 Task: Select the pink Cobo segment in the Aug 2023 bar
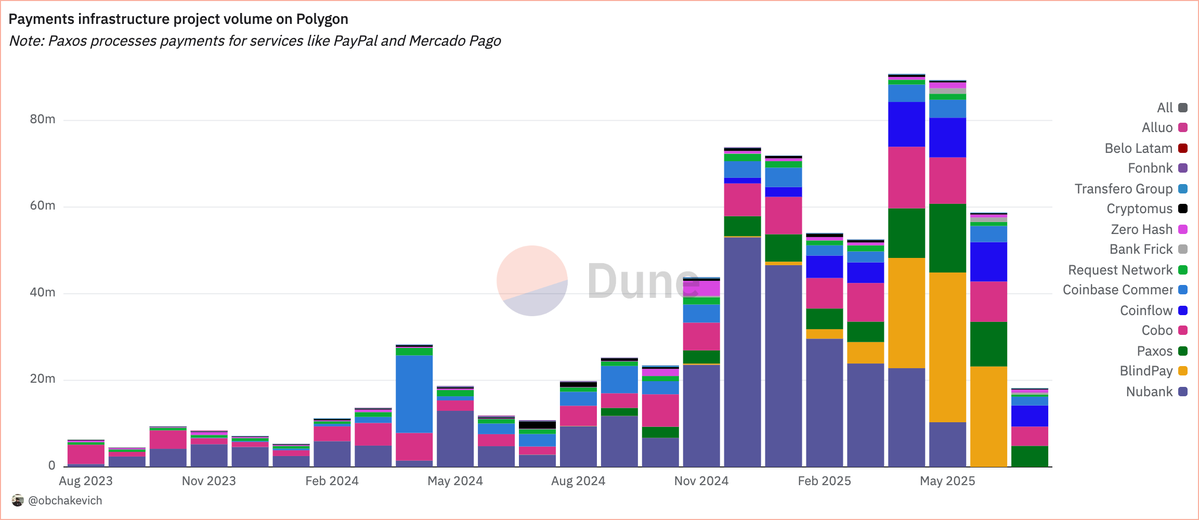(86, 454)
